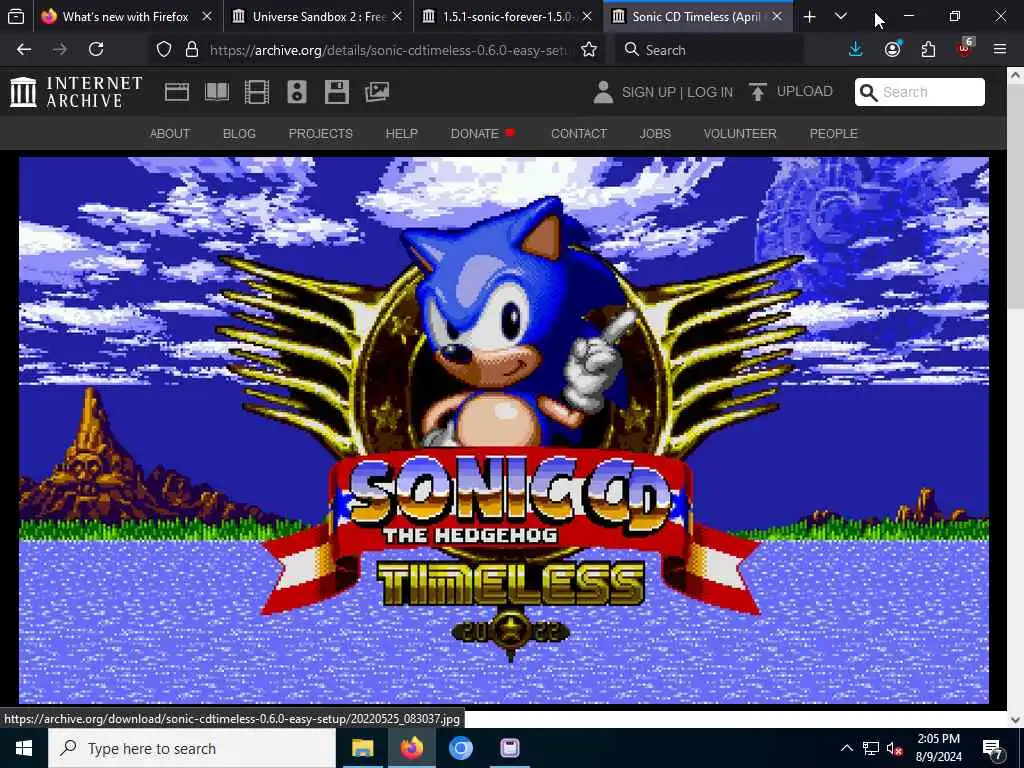Focus the Firefox address bar URL
The height and width of the screenshot is (768, 1024).
(x=389, y=50)
